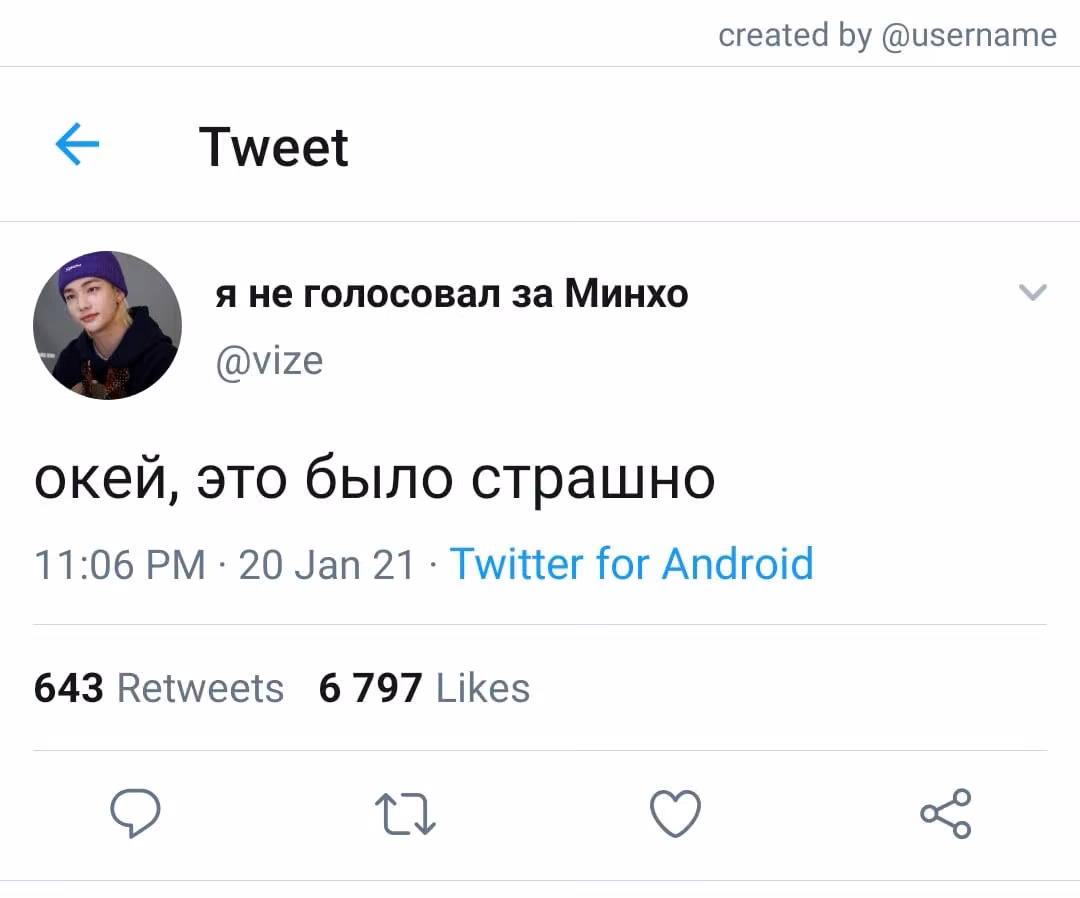Open the @vize handle profile
The image size is (1080, 898).
269,361
